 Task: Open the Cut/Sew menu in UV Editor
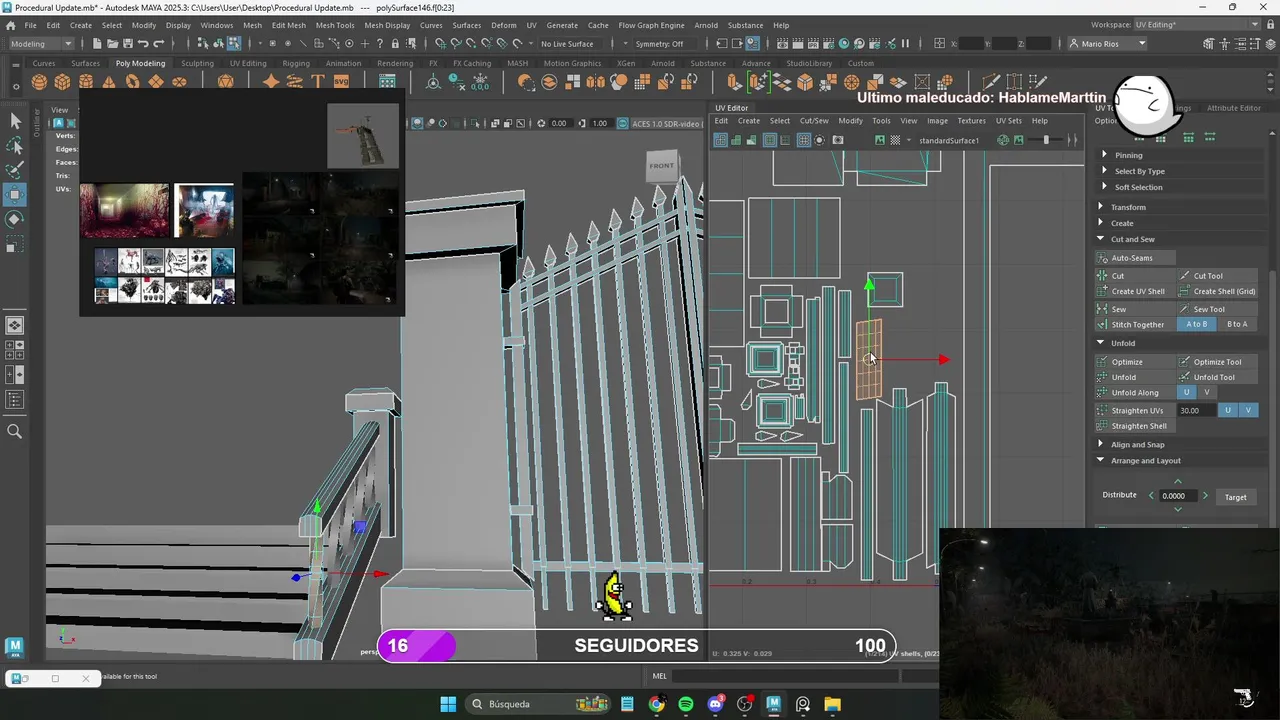click(x=814, y=121)
